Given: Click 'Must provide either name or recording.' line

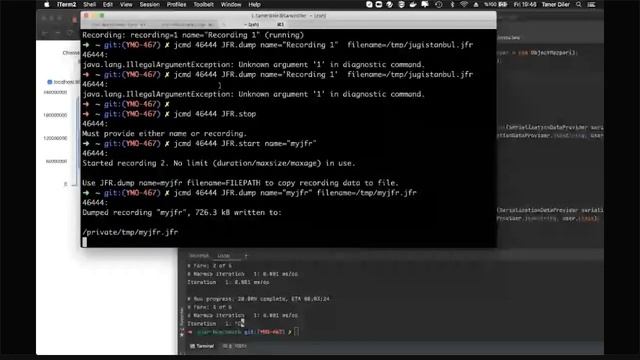Looking at the screenshot, I should coord(164,133).
